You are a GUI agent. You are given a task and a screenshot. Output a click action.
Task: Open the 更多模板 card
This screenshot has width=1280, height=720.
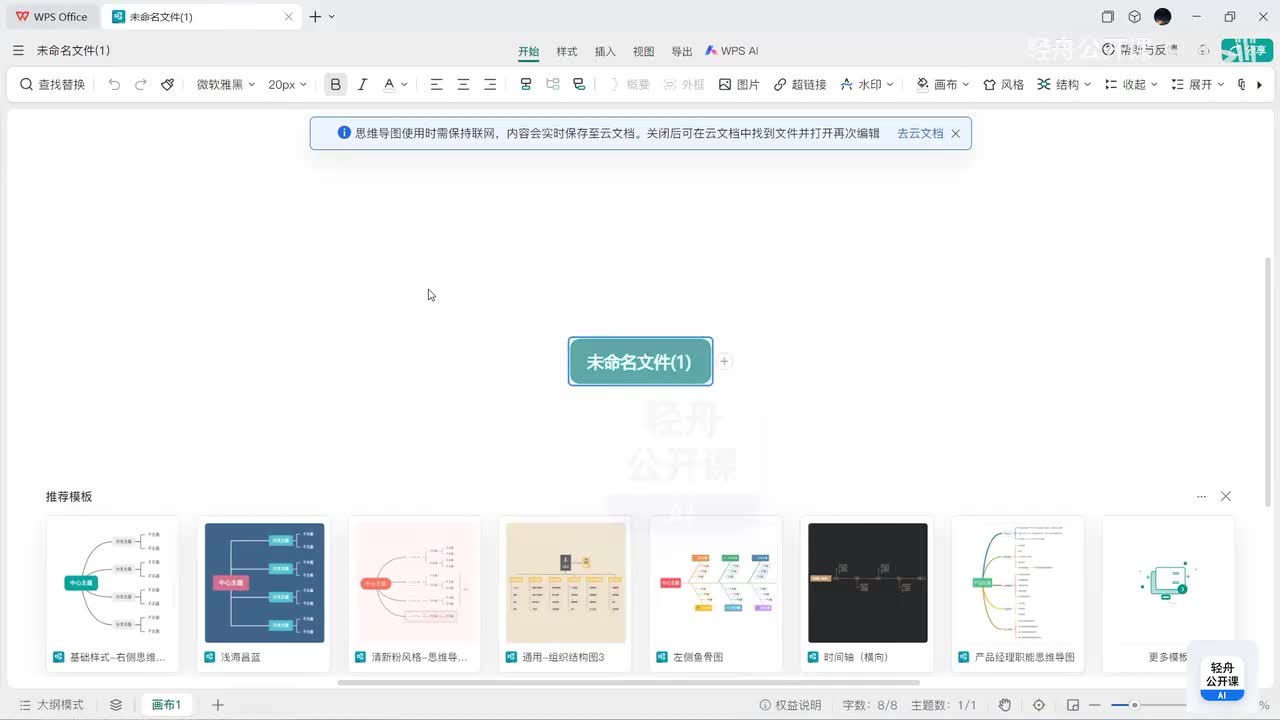[x=1168, y=594]
